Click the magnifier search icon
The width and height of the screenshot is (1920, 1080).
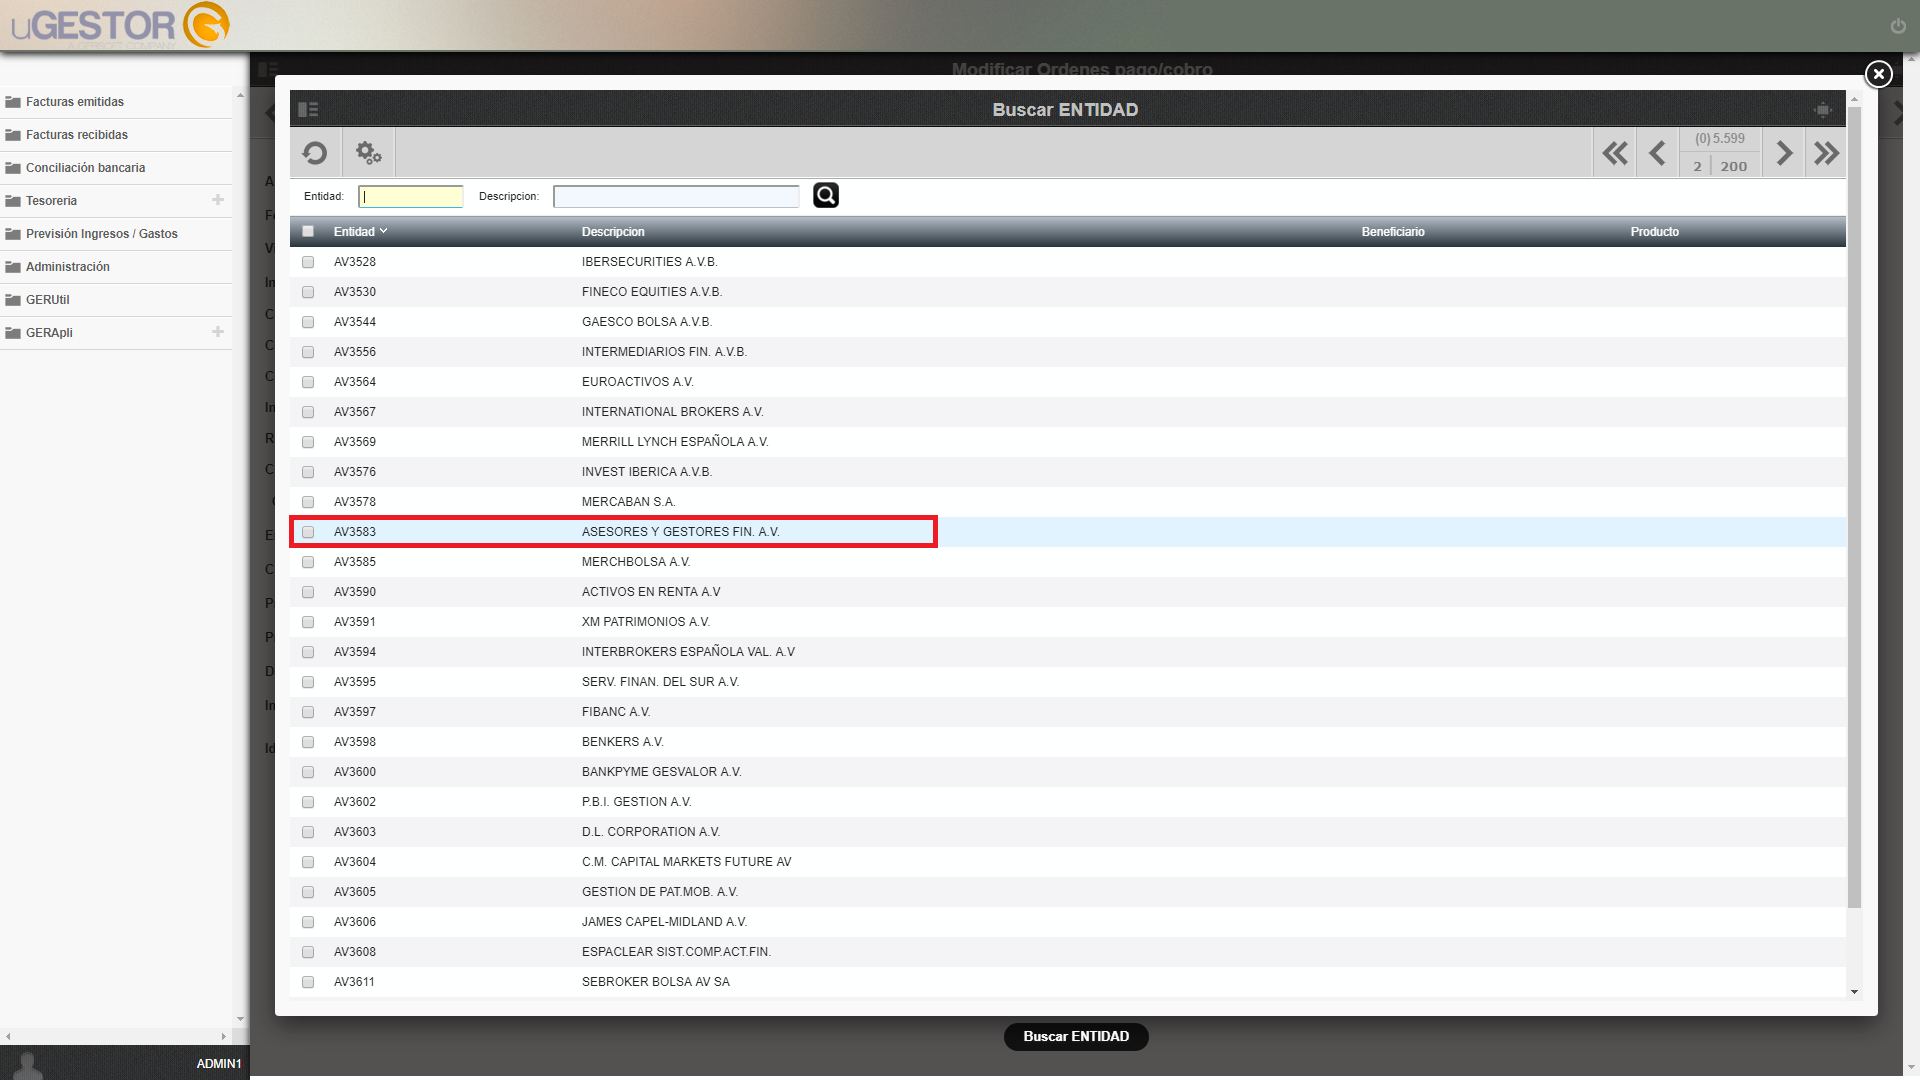pyautogui.click(x=826, y=196)
